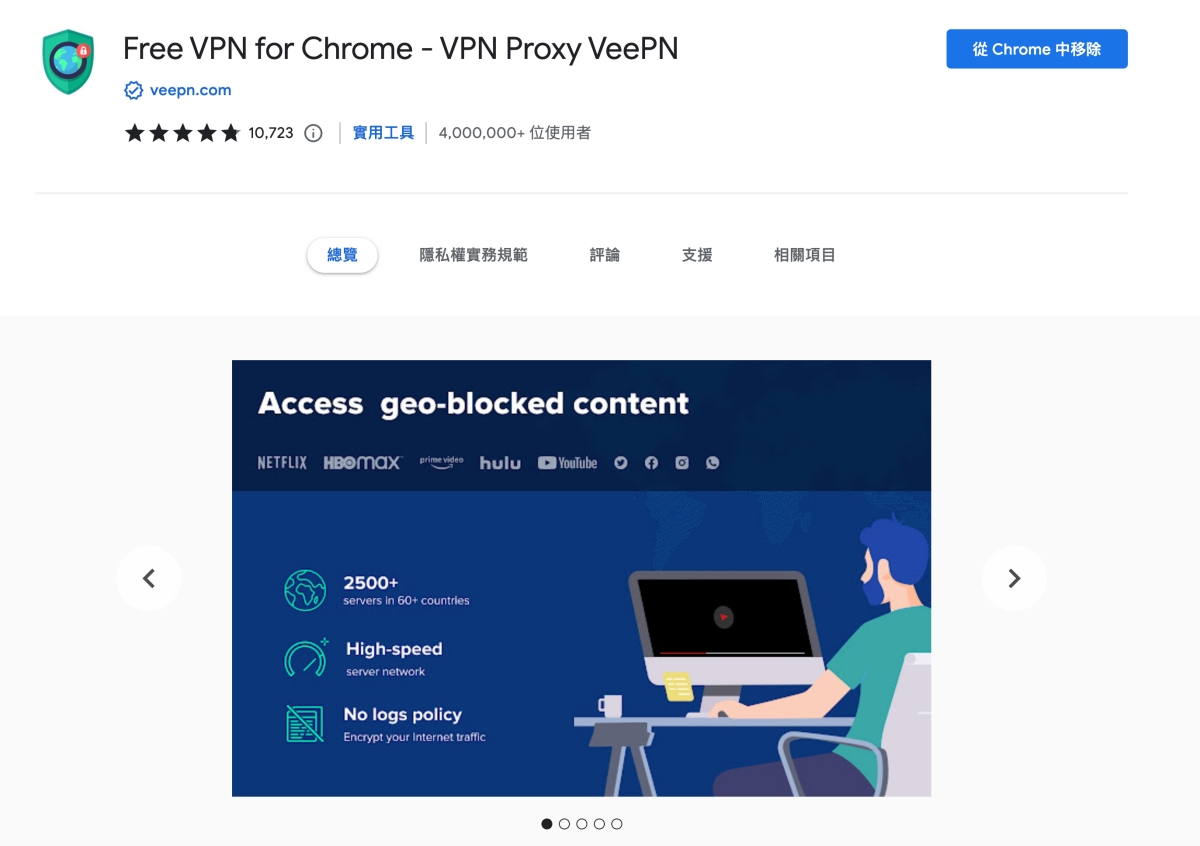This screenshot has height=846, width=1200.
Task: View the 相關項目 tab
Action: (x=804, y=255)
